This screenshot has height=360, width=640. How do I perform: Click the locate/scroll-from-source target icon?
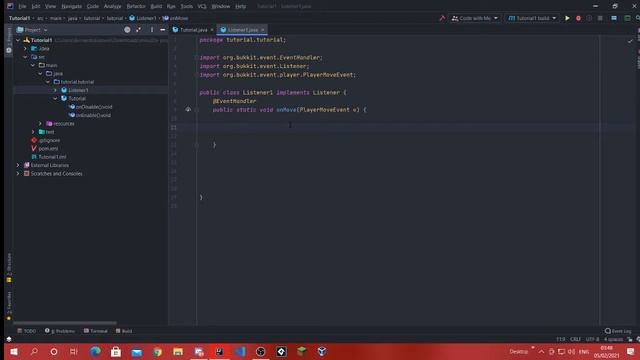[127, 29]
